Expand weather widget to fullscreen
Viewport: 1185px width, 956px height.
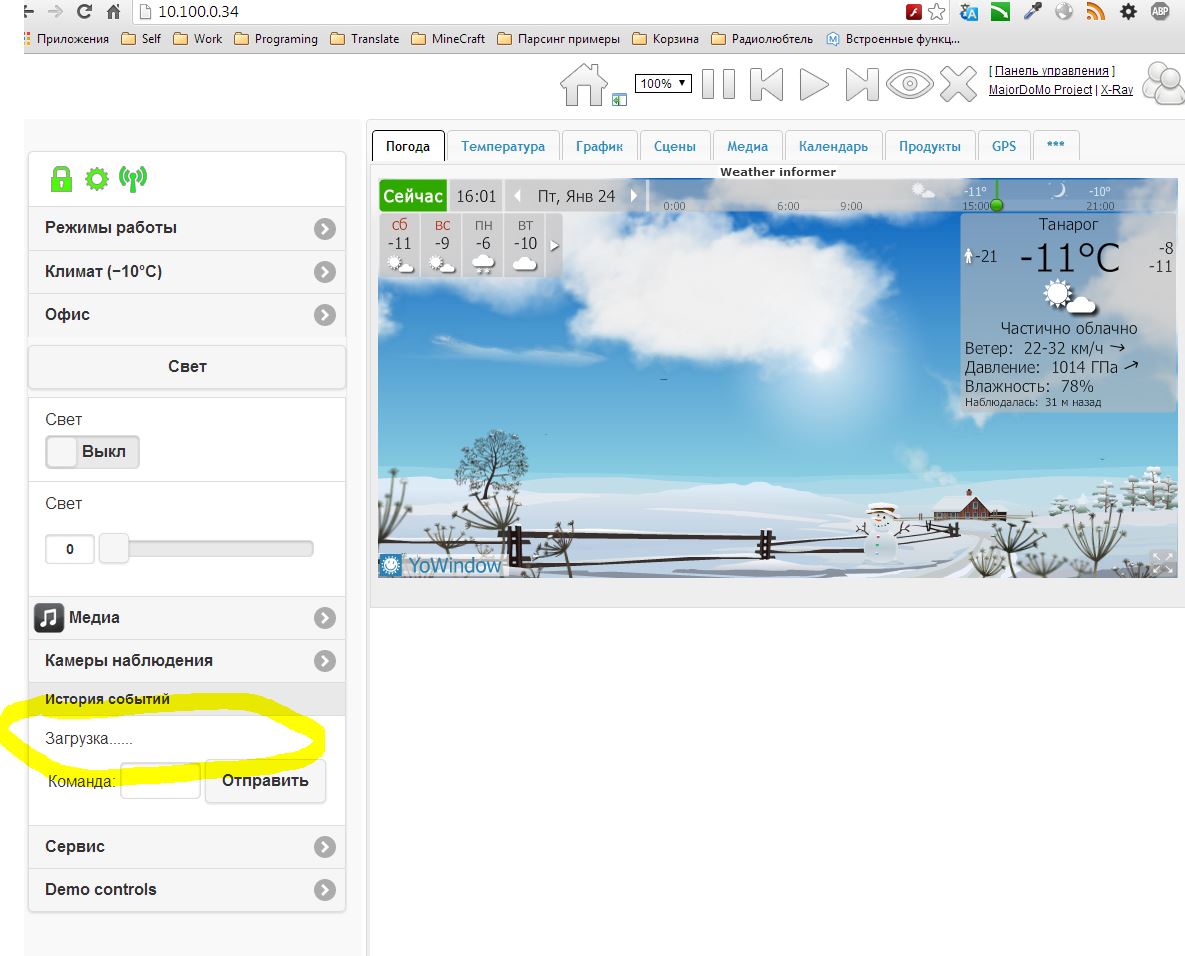click(x=1162, y=563)
